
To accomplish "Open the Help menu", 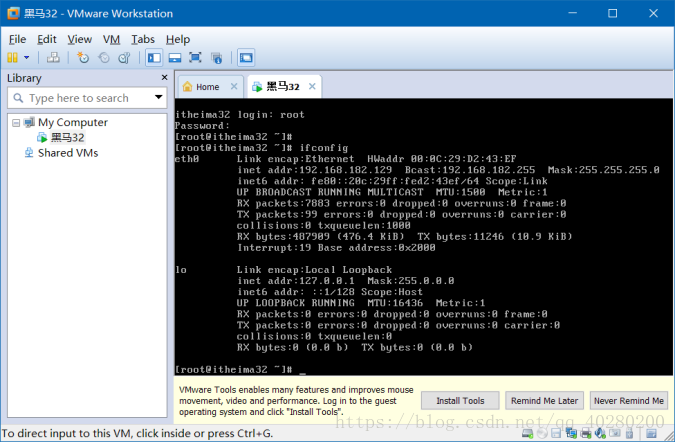I will coord(178,39).
